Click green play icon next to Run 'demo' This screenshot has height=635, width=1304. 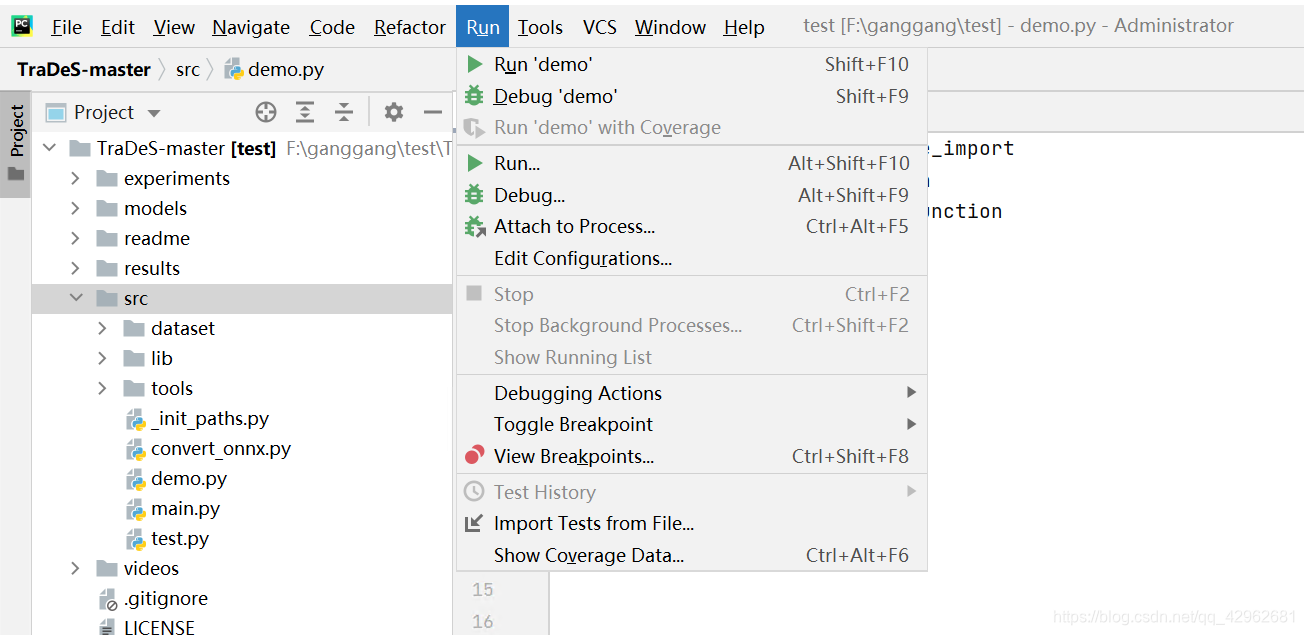tap(475, 65)
